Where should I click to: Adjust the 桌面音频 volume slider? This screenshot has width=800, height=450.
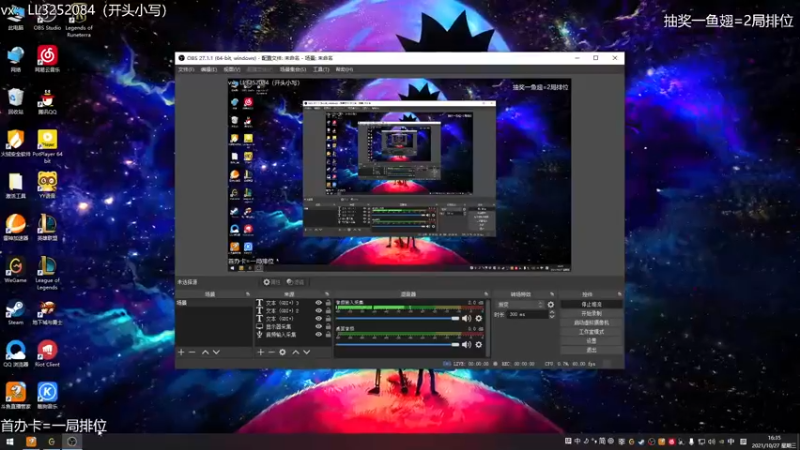[x=398, y=345]
